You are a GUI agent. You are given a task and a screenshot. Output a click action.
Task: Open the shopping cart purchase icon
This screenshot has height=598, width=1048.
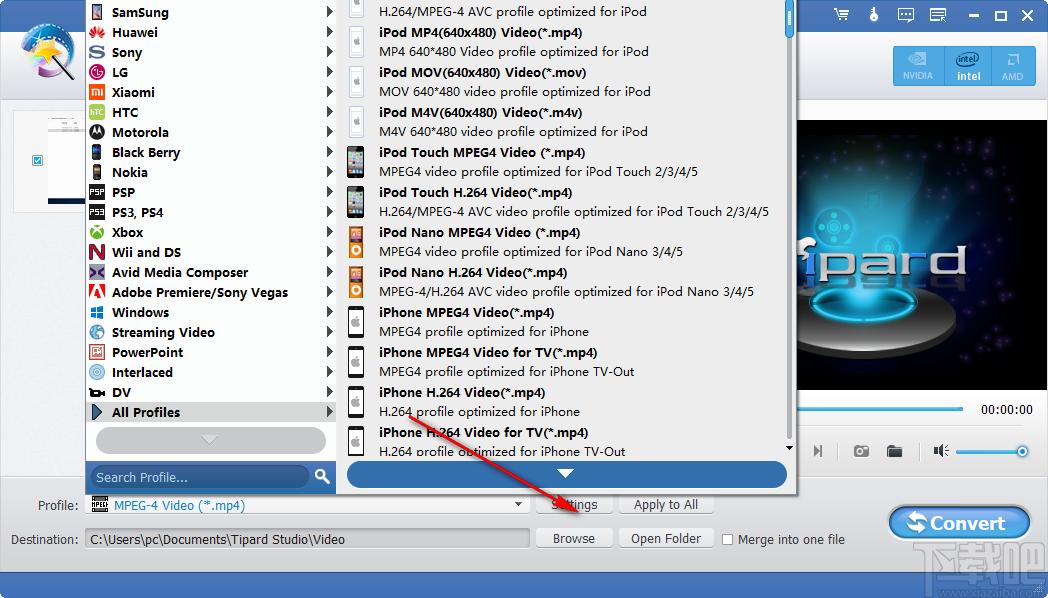click(841, 15)
